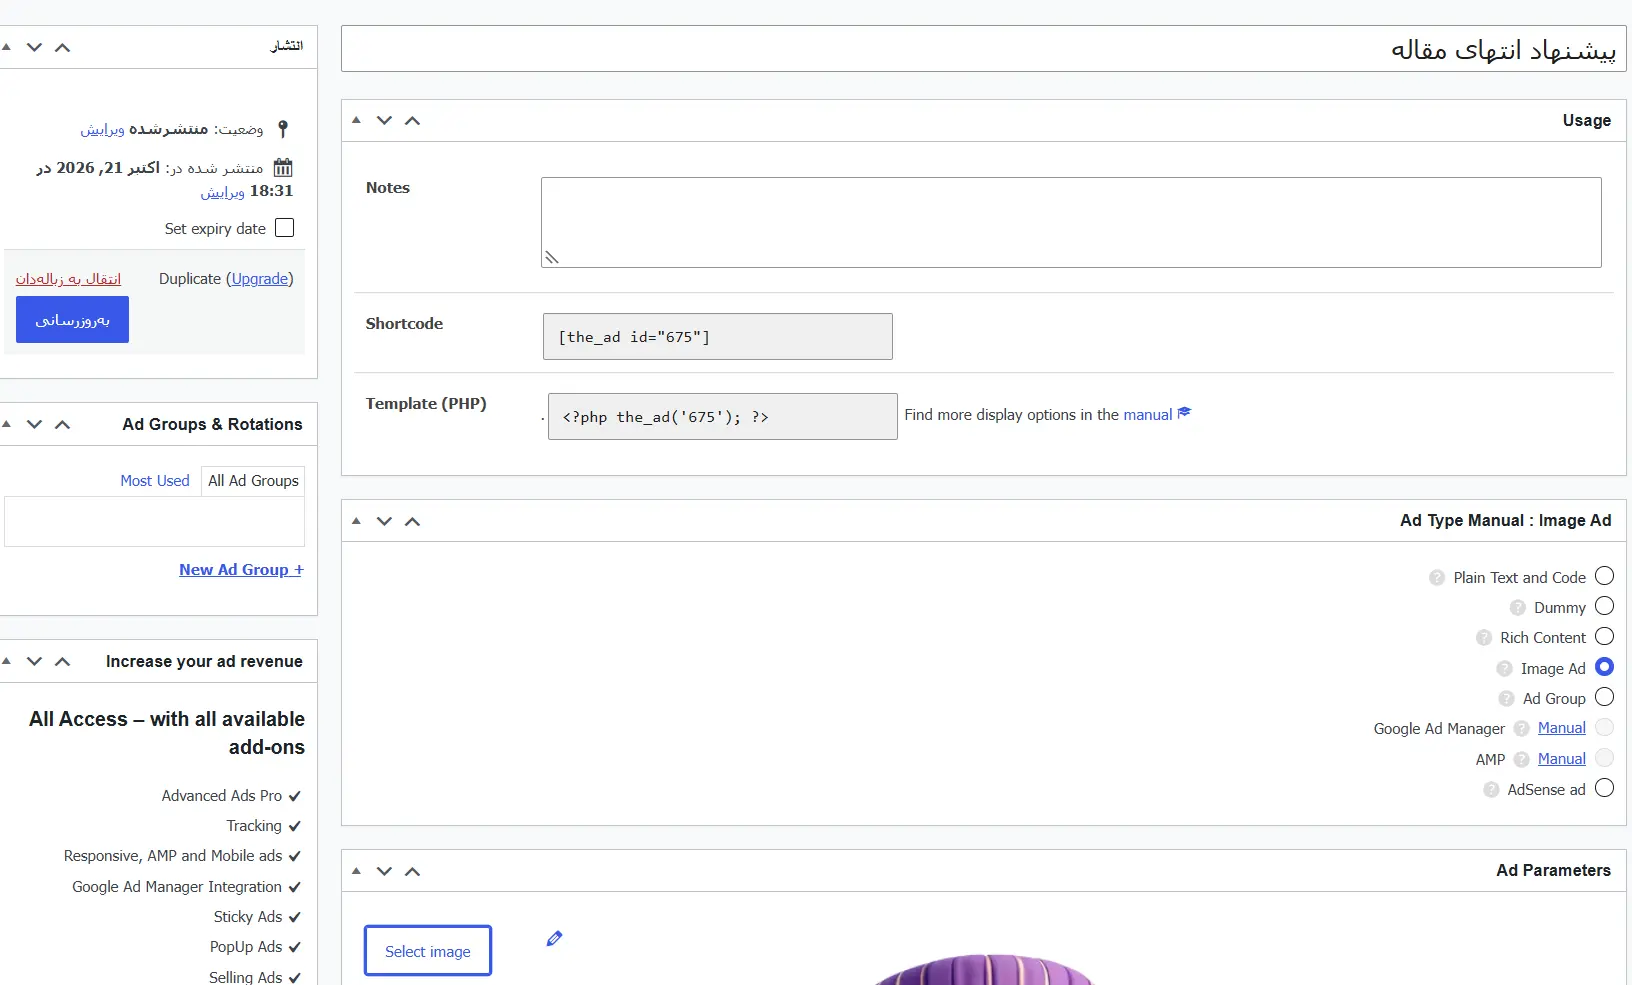Move Ad Type panel up with the up chevron
This screenshot has width=1632, height=985.
pos(412,521)
